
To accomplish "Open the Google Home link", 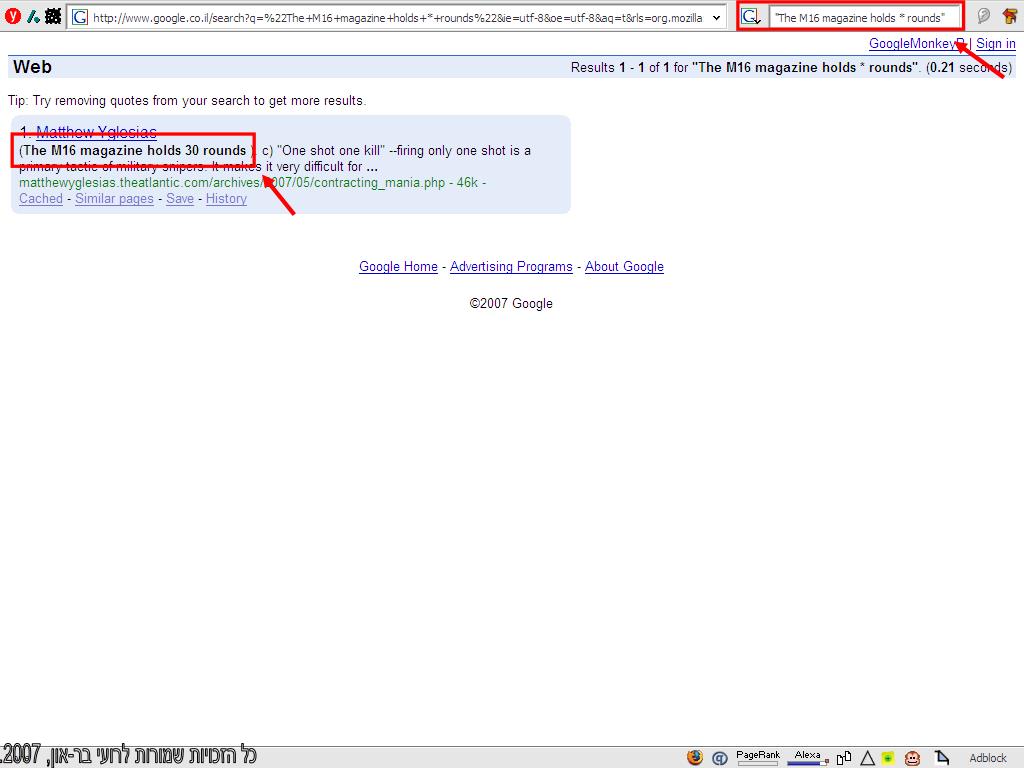I will [x=398, y=266].
